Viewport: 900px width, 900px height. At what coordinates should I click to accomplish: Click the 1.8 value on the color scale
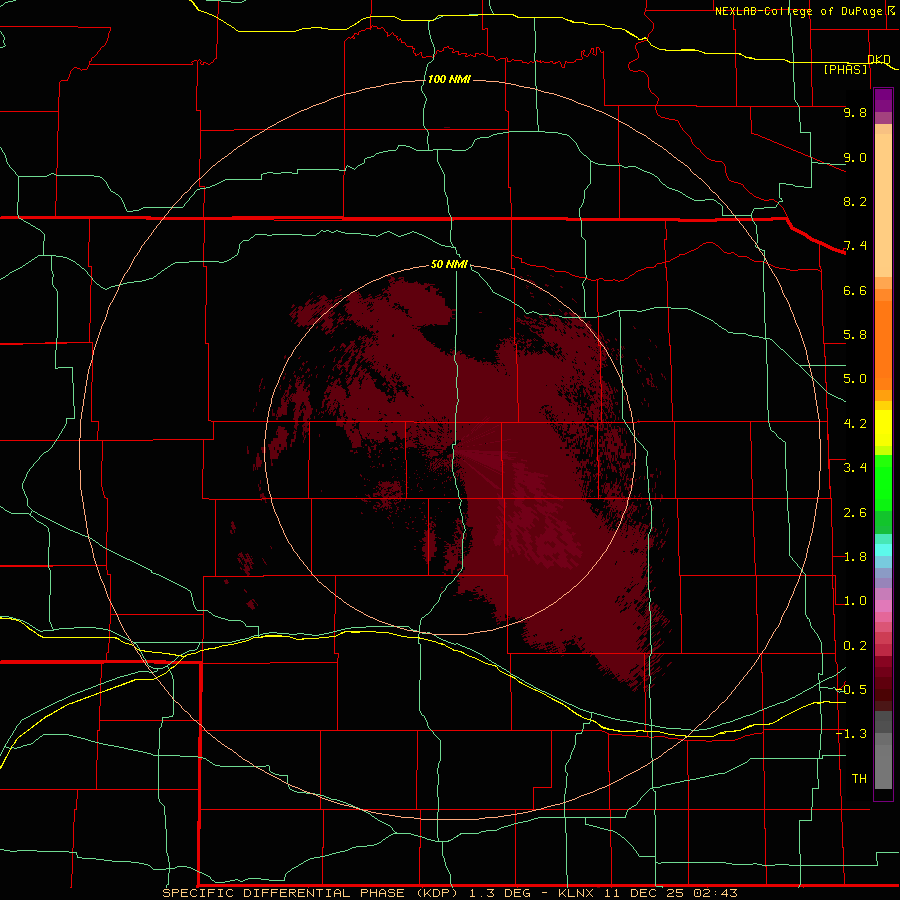tap(855, 557)
